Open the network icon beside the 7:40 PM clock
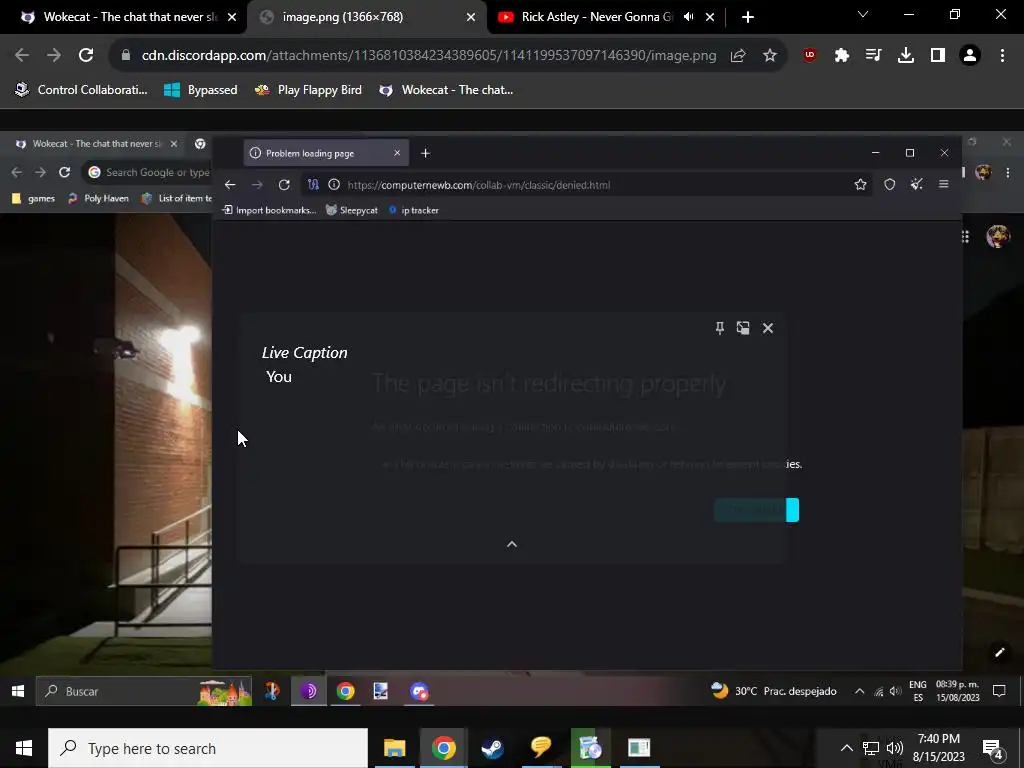Viewport: 1024px width, 768px height. click(x=871, y=748)
